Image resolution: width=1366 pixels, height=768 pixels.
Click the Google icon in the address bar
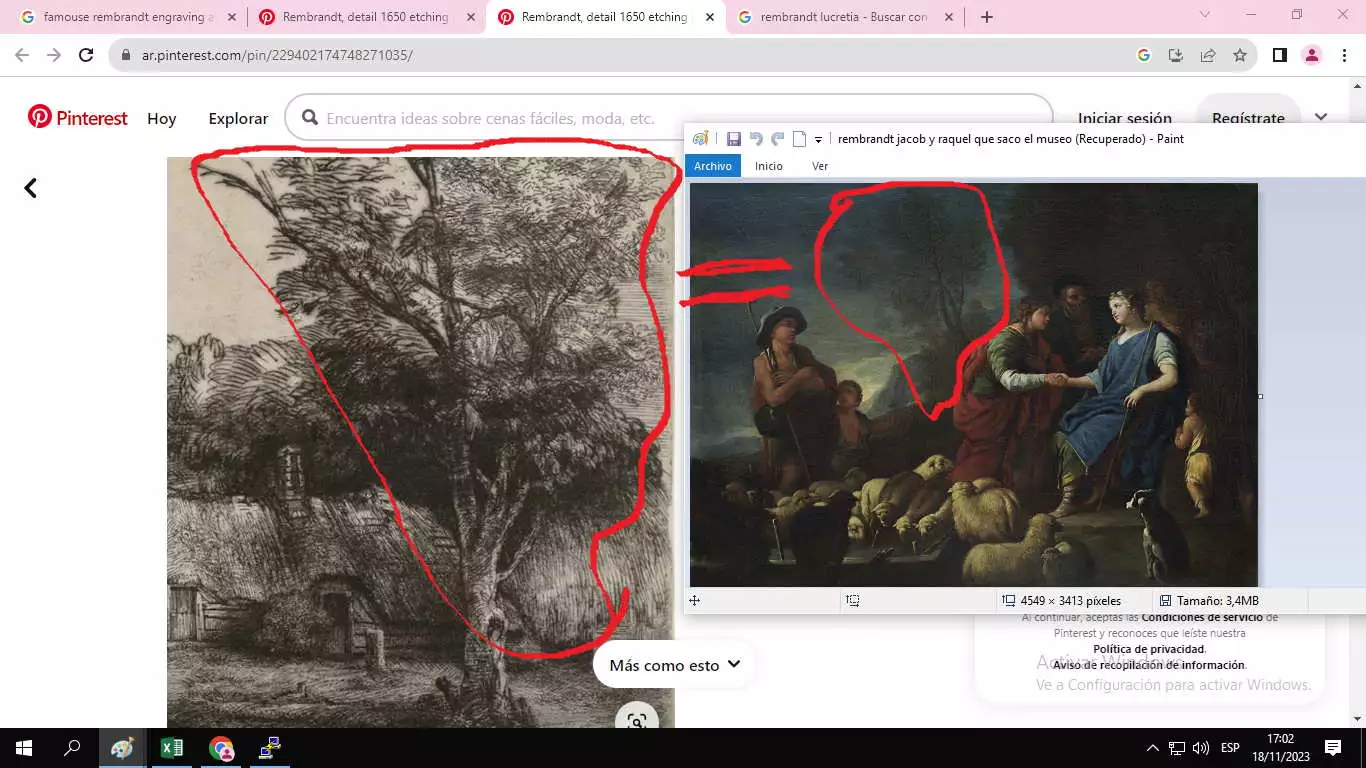pos(1144,55)
